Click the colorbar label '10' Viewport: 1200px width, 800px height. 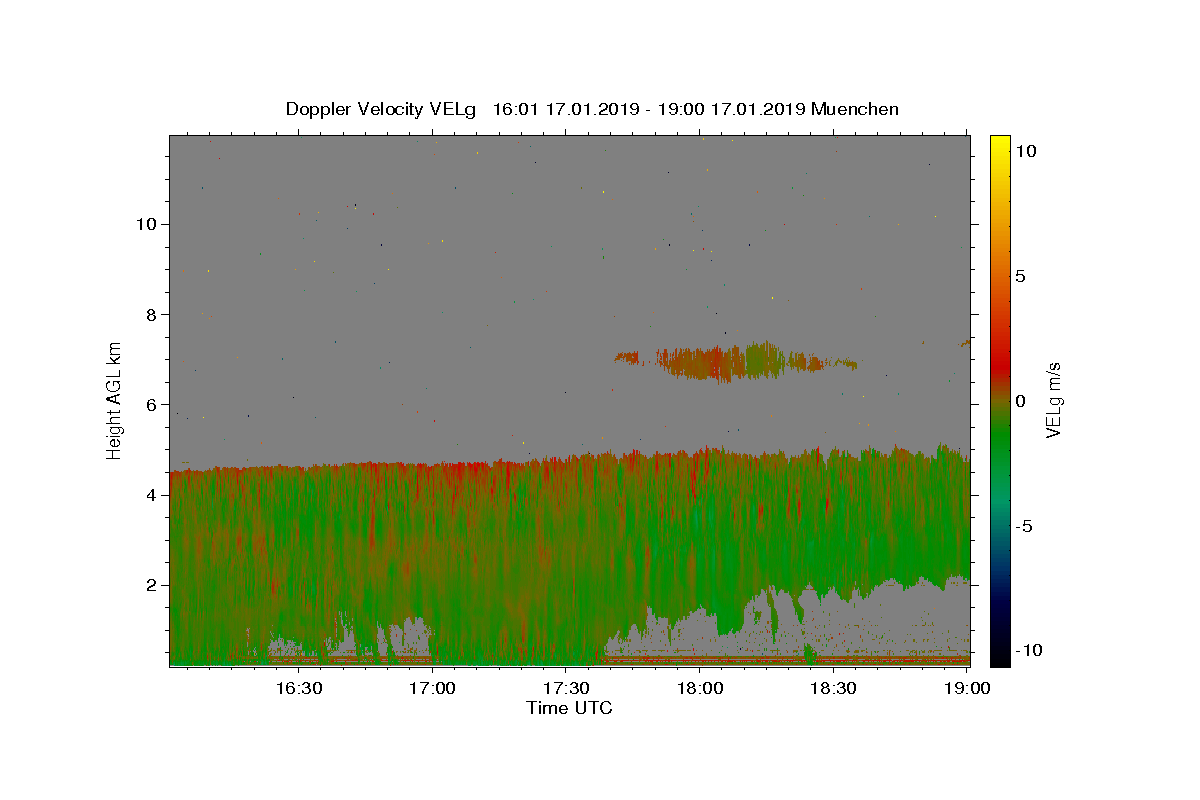pyautogui.click(x=1025, y=151)
